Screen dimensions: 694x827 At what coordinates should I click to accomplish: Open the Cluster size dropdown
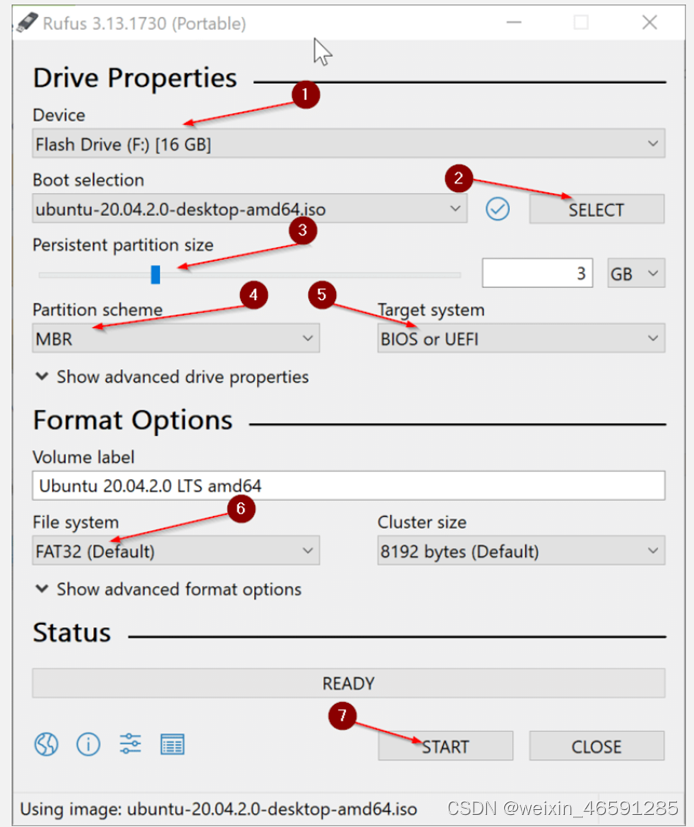click(x=521, y=551)
